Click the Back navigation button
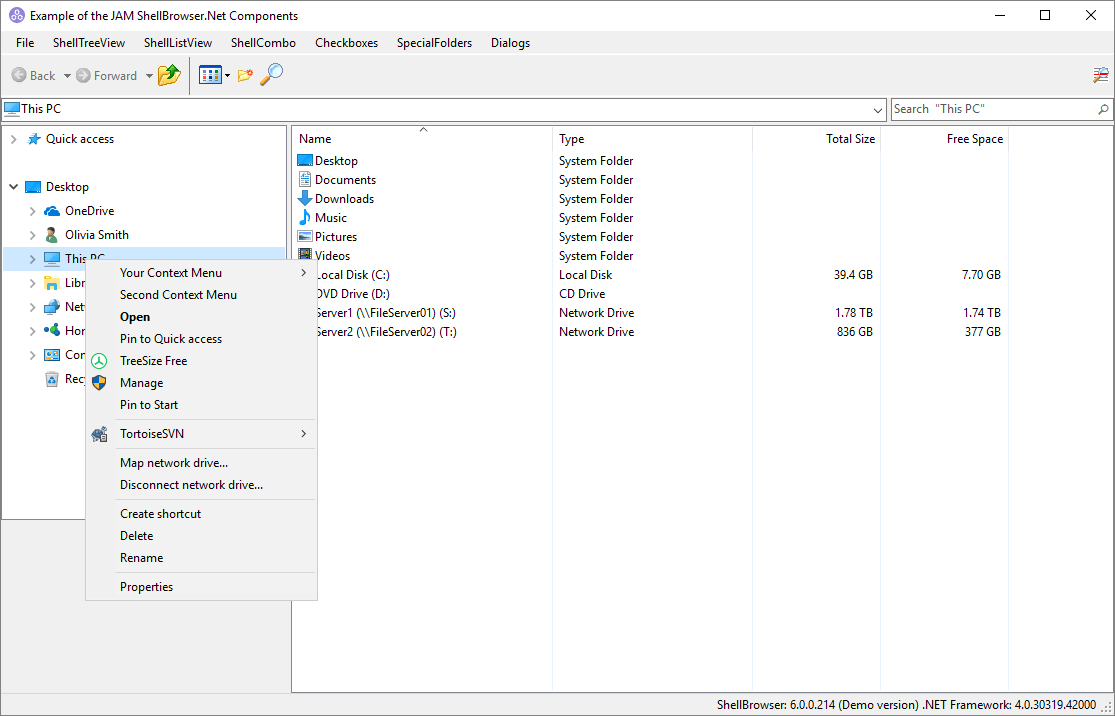The height and width of the screenshot is (716, 1115). point(33,75)
